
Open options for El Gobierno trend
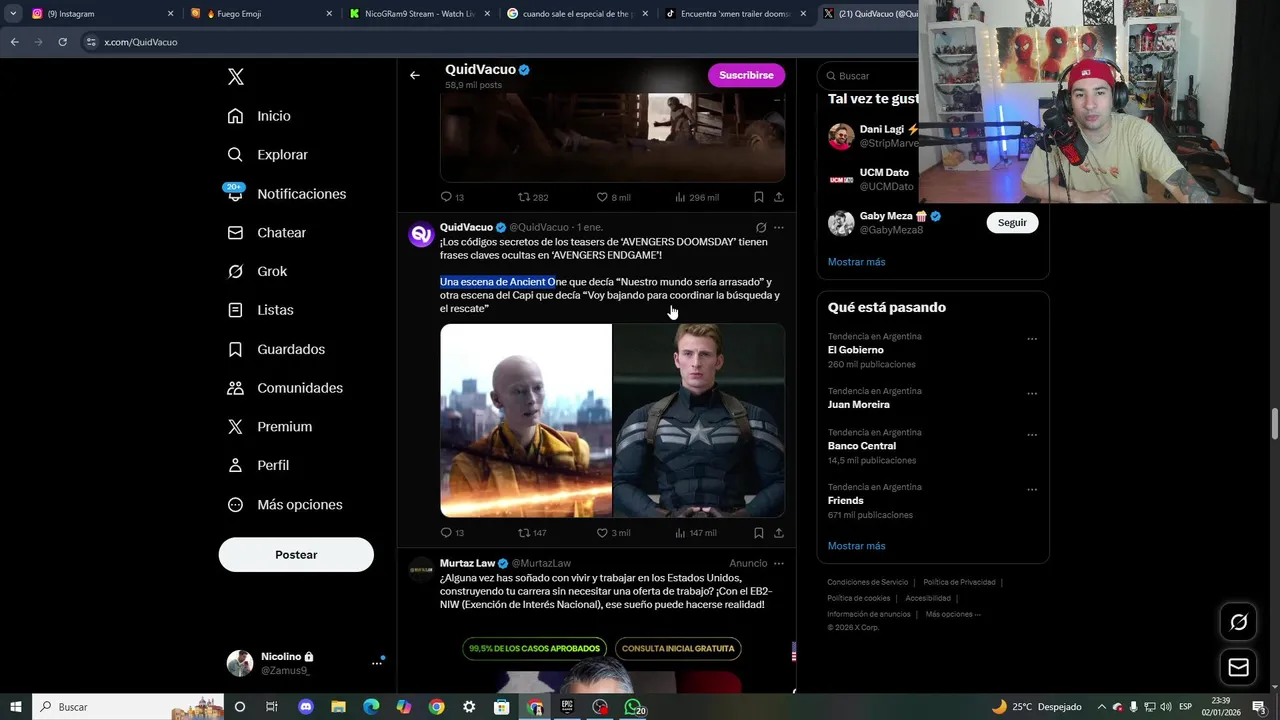1032,339
